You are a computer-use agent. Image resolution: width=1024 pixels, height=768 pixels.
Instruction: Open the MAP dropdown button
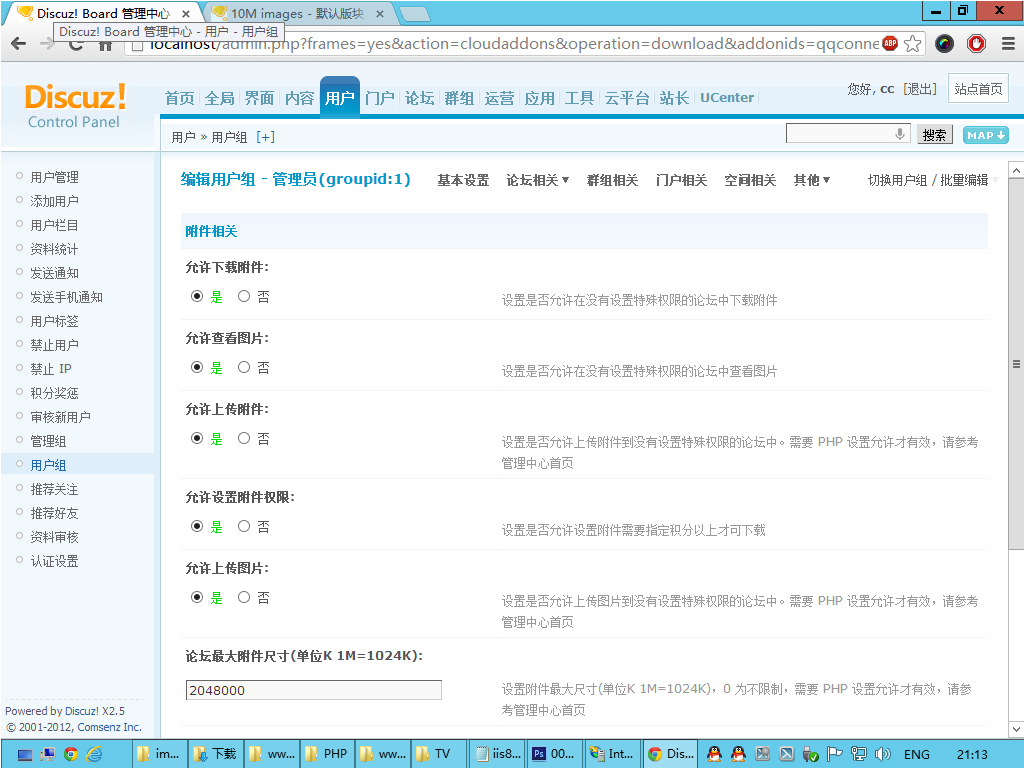(x=985, y=135)
